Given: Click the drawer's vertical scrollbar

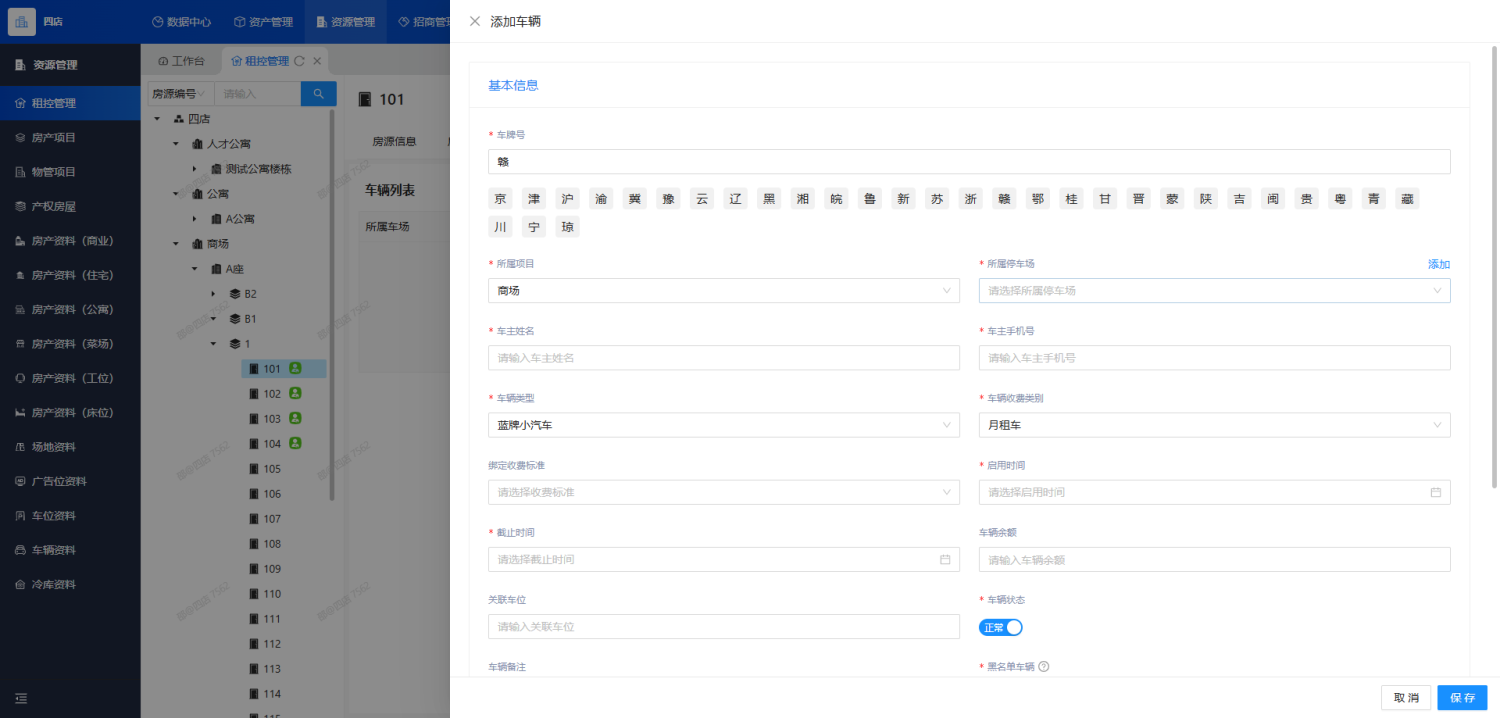Looking at the screenshot, I should click(x=1495, y=267).
